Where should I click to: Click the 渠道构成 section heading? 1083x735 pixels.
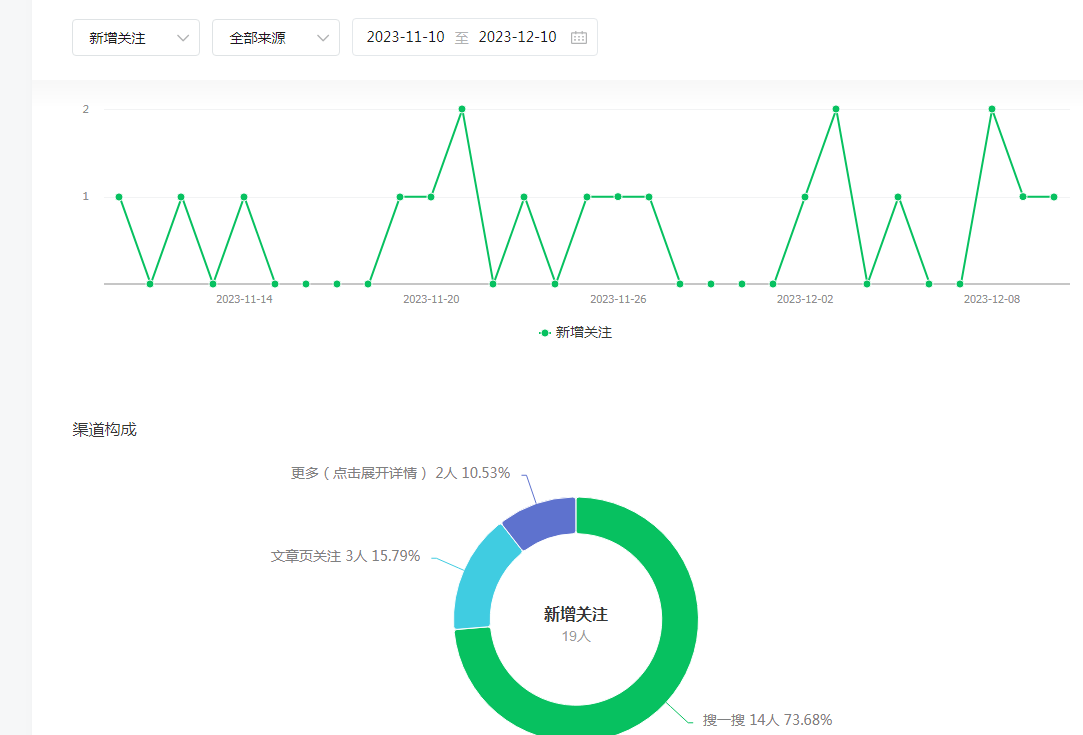coord(104,430)
